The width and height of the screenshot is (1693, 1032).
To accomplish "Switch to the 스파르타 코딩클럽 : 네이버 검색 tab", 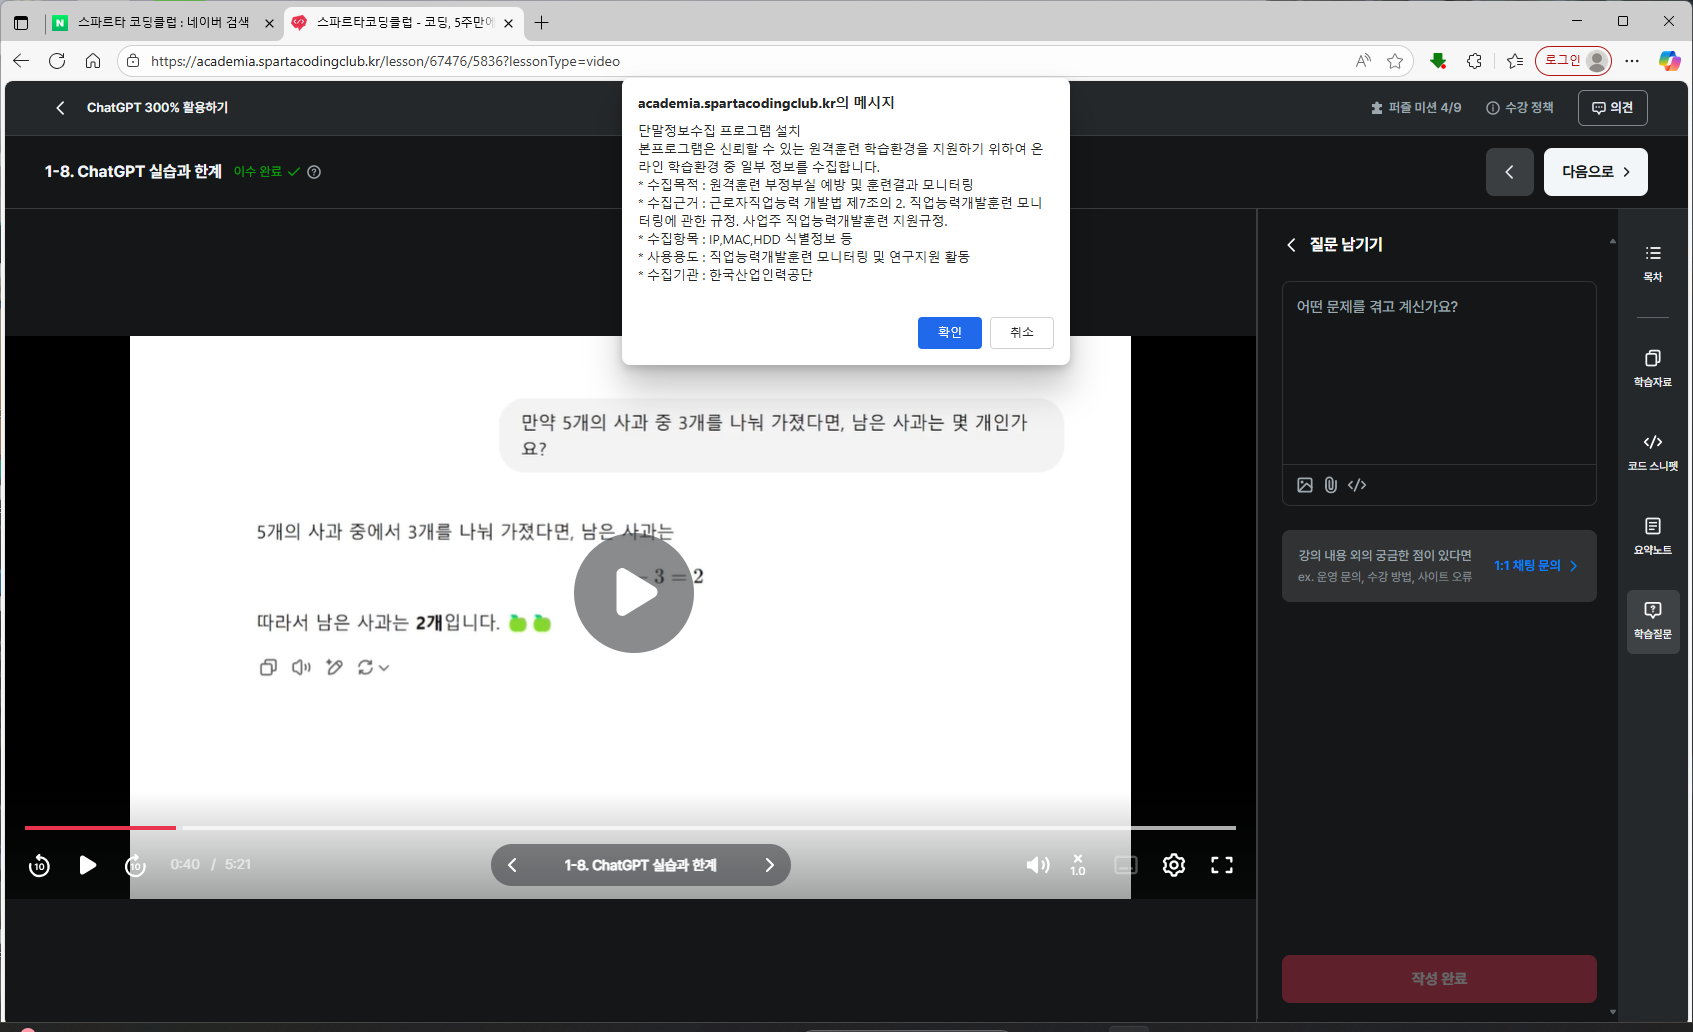I will pos(163,22).
